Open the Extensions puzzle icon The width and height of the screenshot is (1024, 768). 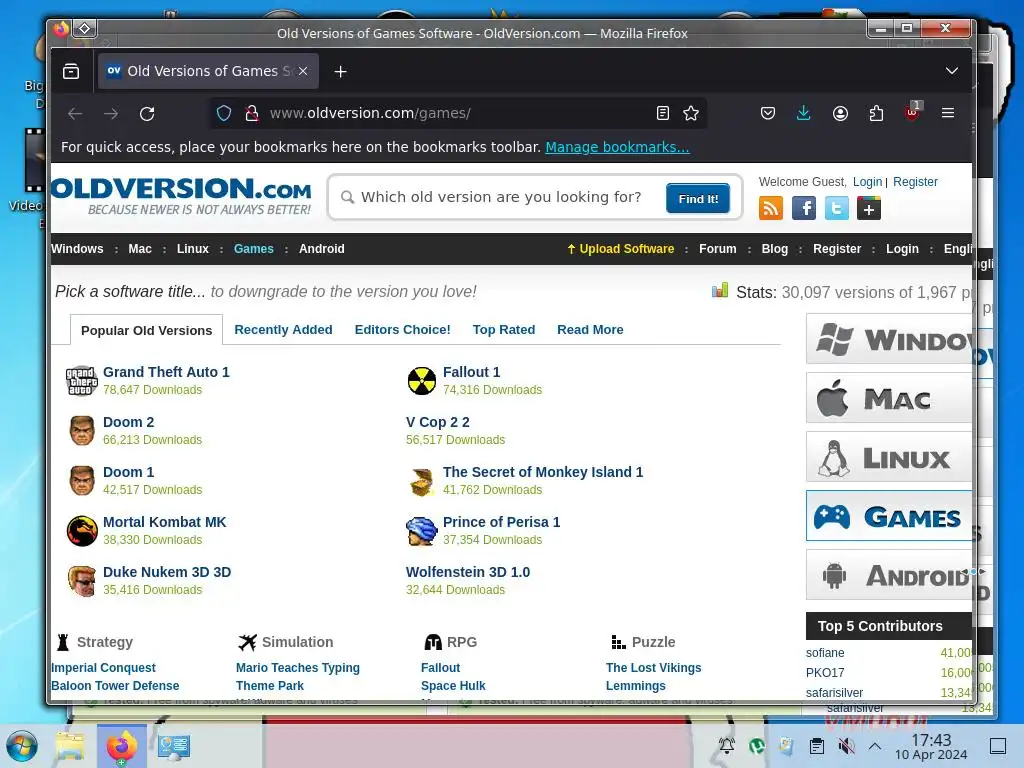[876, 114]
